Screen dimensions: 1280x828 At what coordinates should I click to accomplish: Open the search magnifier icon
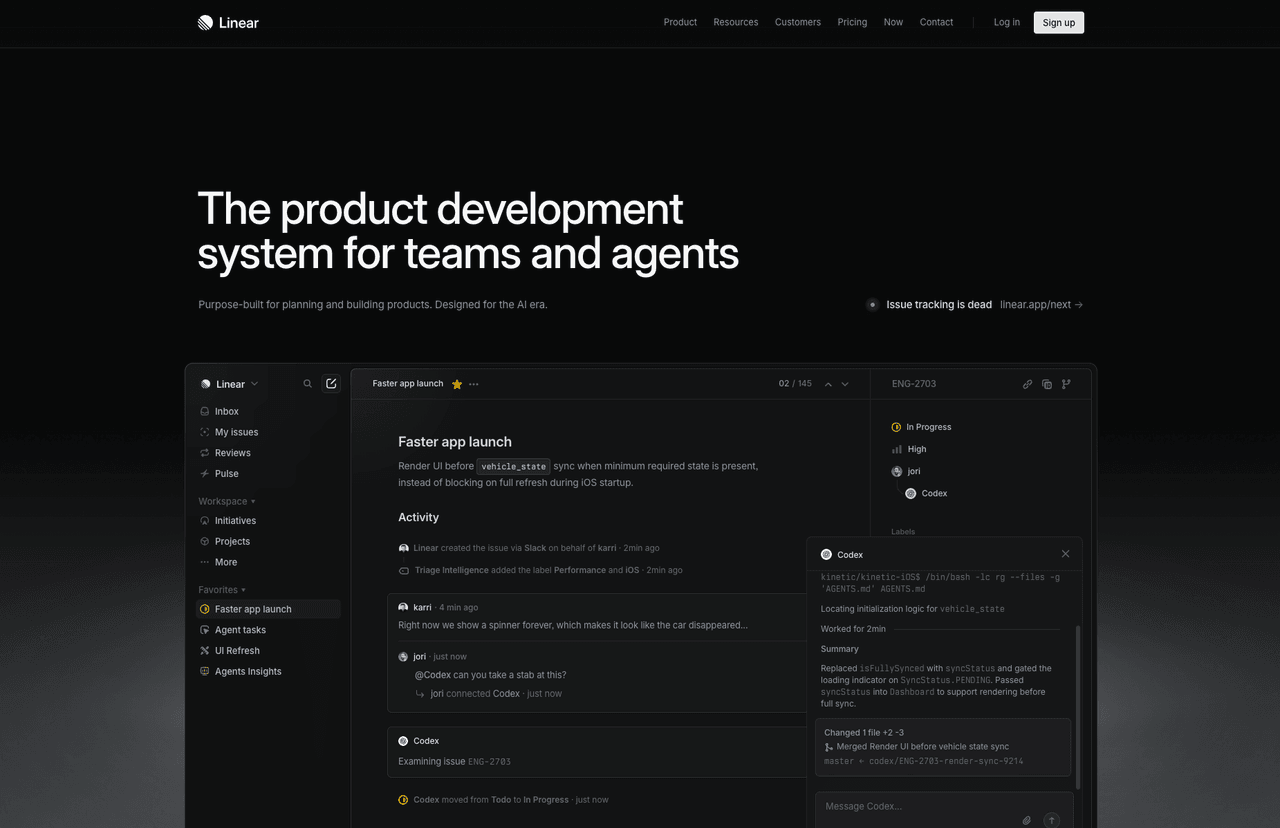[308, 383]
